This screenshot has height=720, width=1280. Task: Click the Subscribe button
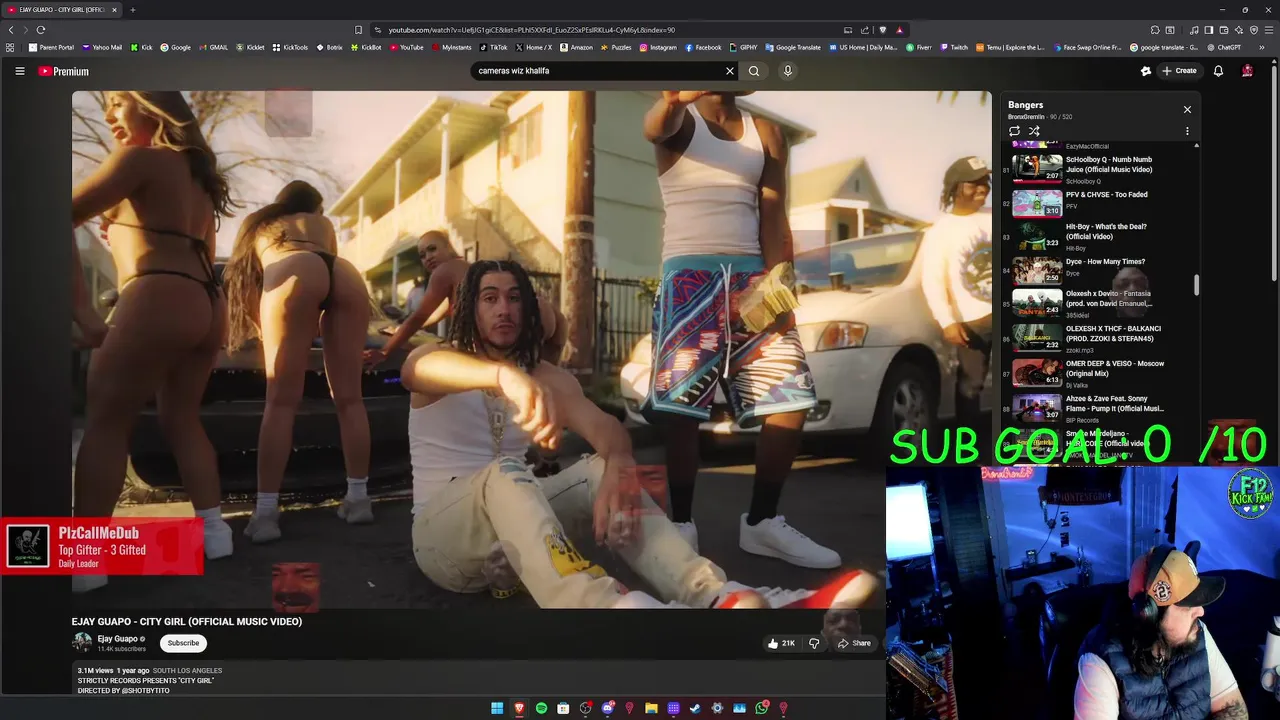pyautogui.click(x=183, y=643)
